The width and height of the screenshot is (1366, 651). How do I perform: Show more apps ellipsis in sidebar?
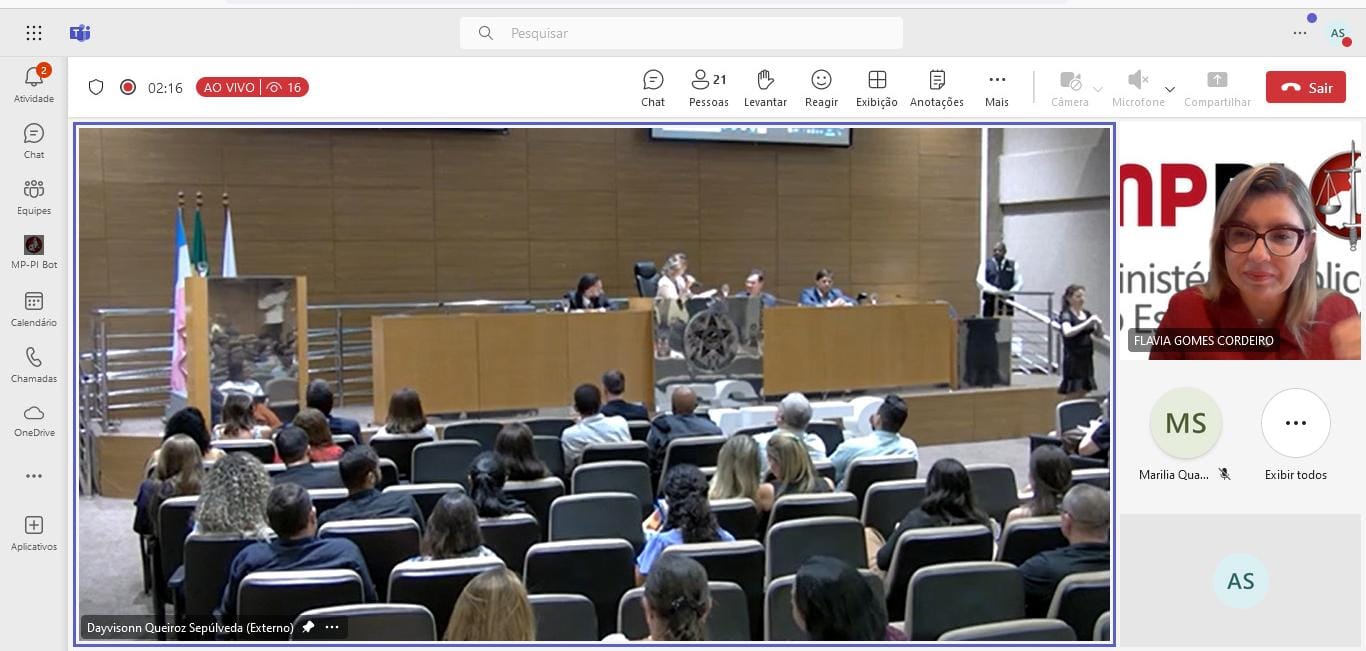tap(34, 476)
